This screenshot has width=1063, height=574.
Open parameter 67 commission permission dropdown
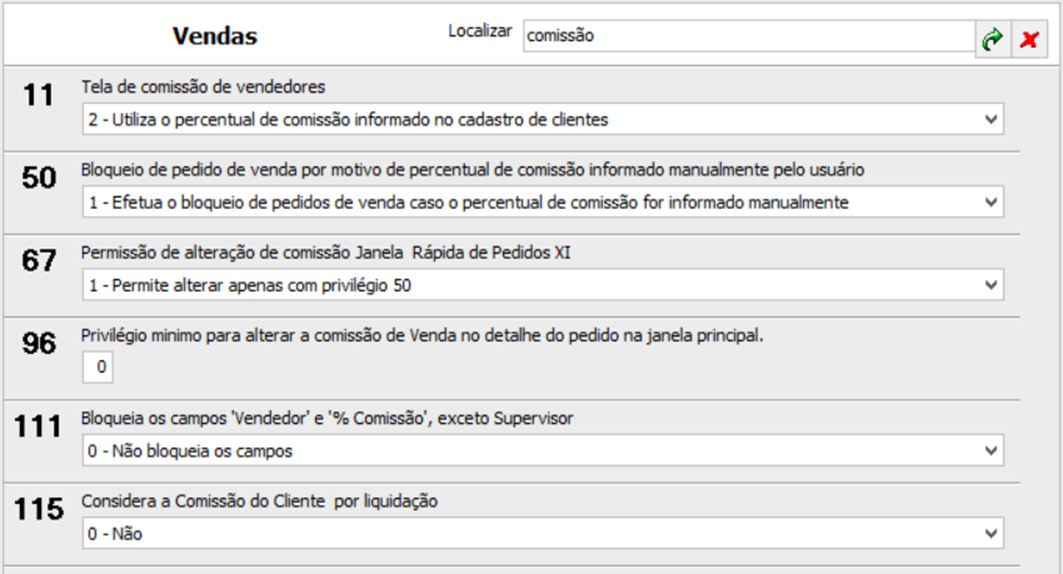click(x=542, y=285)
